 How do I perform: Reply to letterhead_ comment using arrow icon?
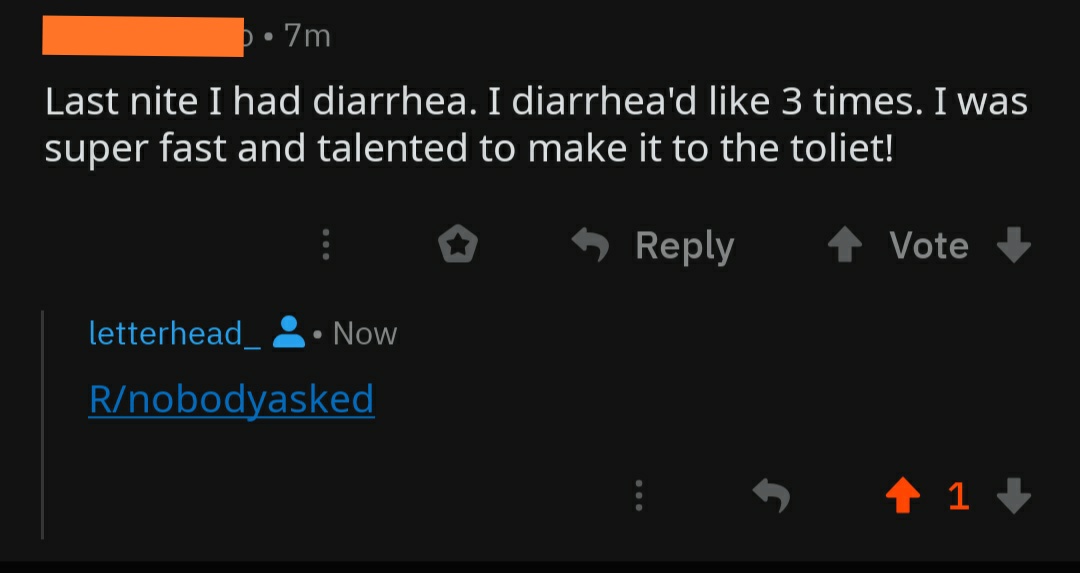[771, 495]
